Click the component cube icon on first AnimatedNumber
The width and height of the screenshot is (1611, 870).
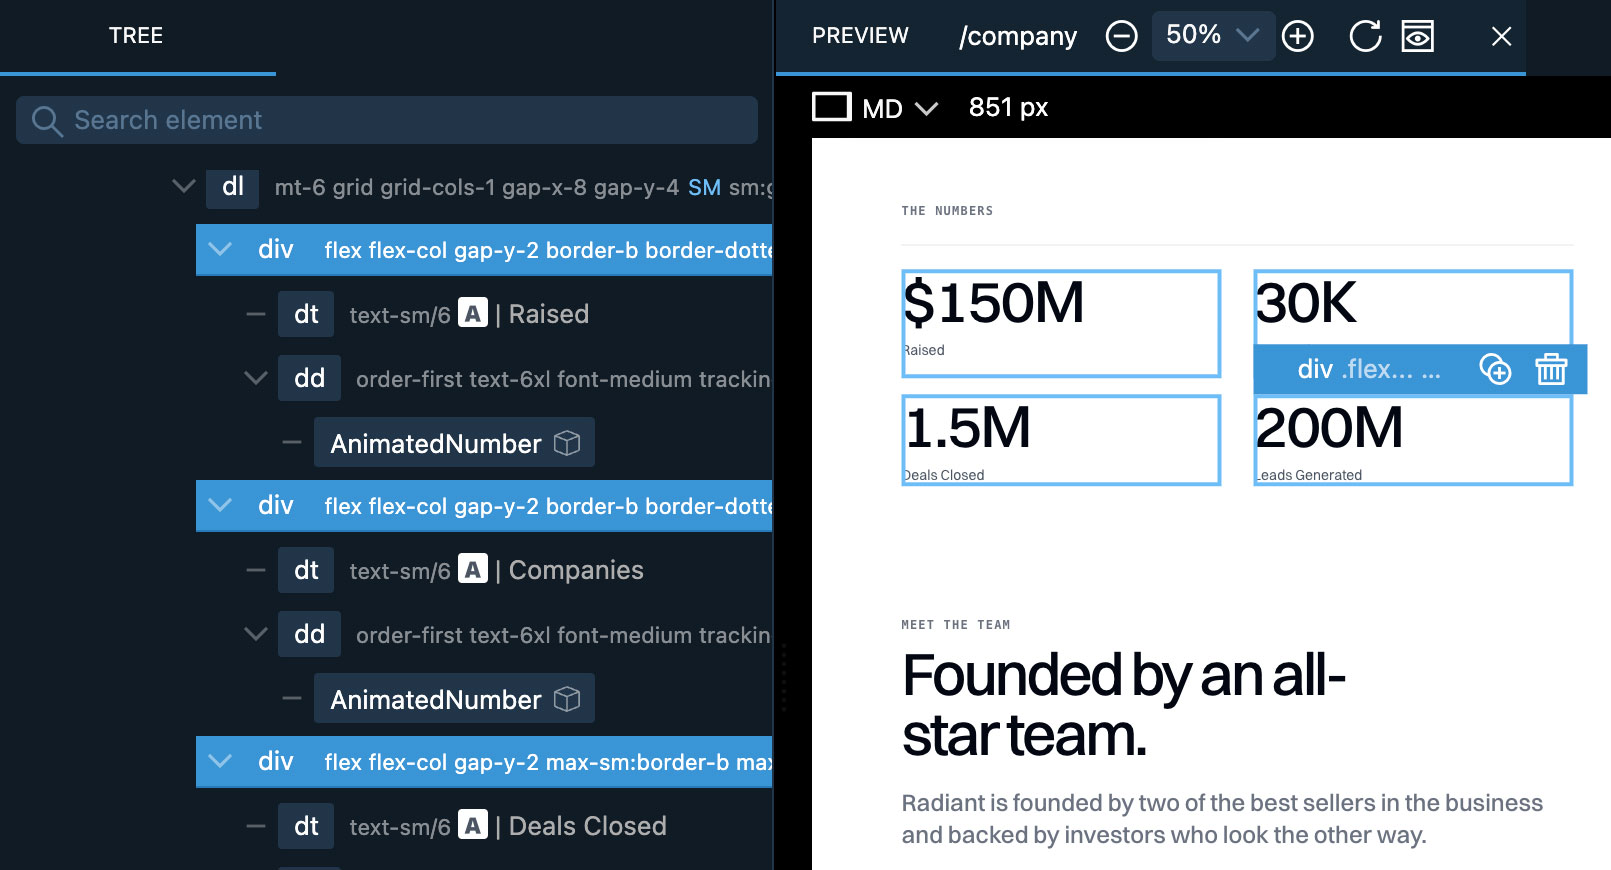[x=567, y=443]
